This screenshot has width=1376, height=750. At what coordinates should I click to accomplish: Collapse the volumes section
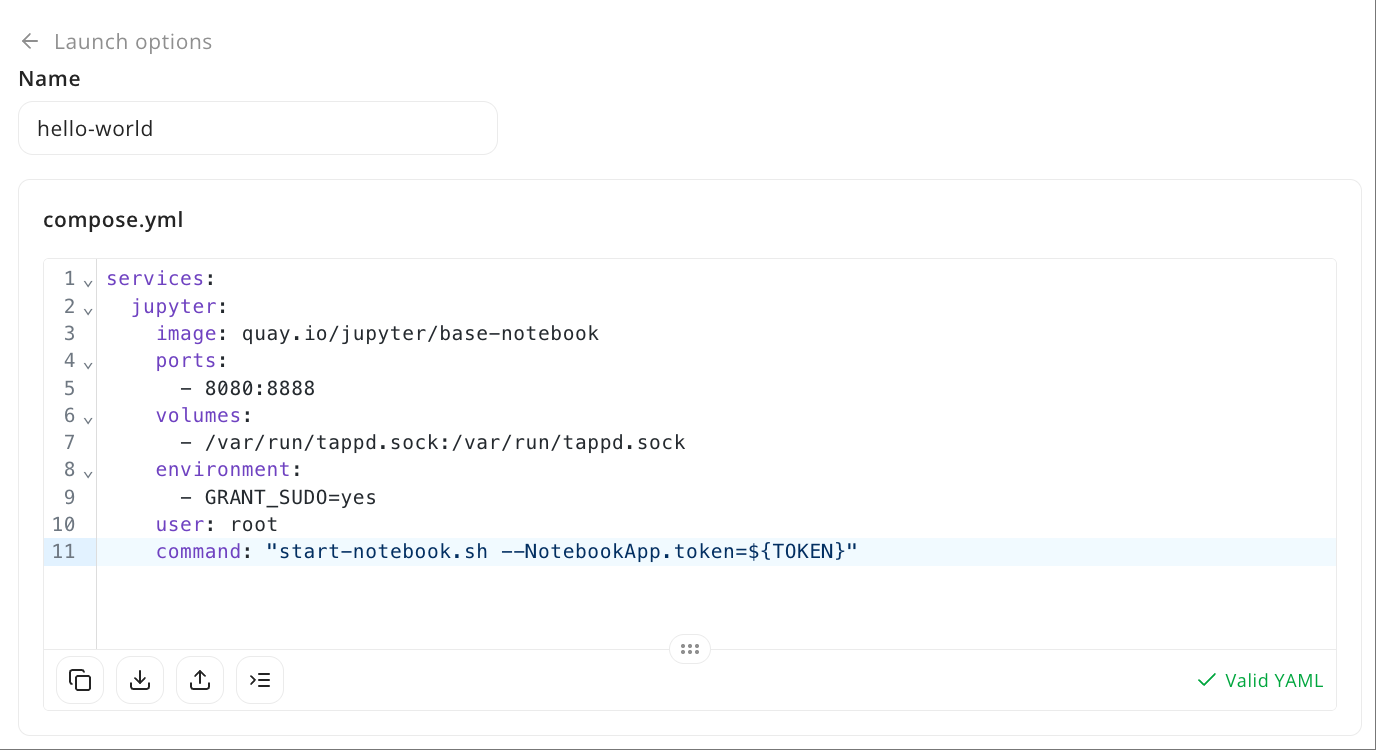tap(88, 419)
